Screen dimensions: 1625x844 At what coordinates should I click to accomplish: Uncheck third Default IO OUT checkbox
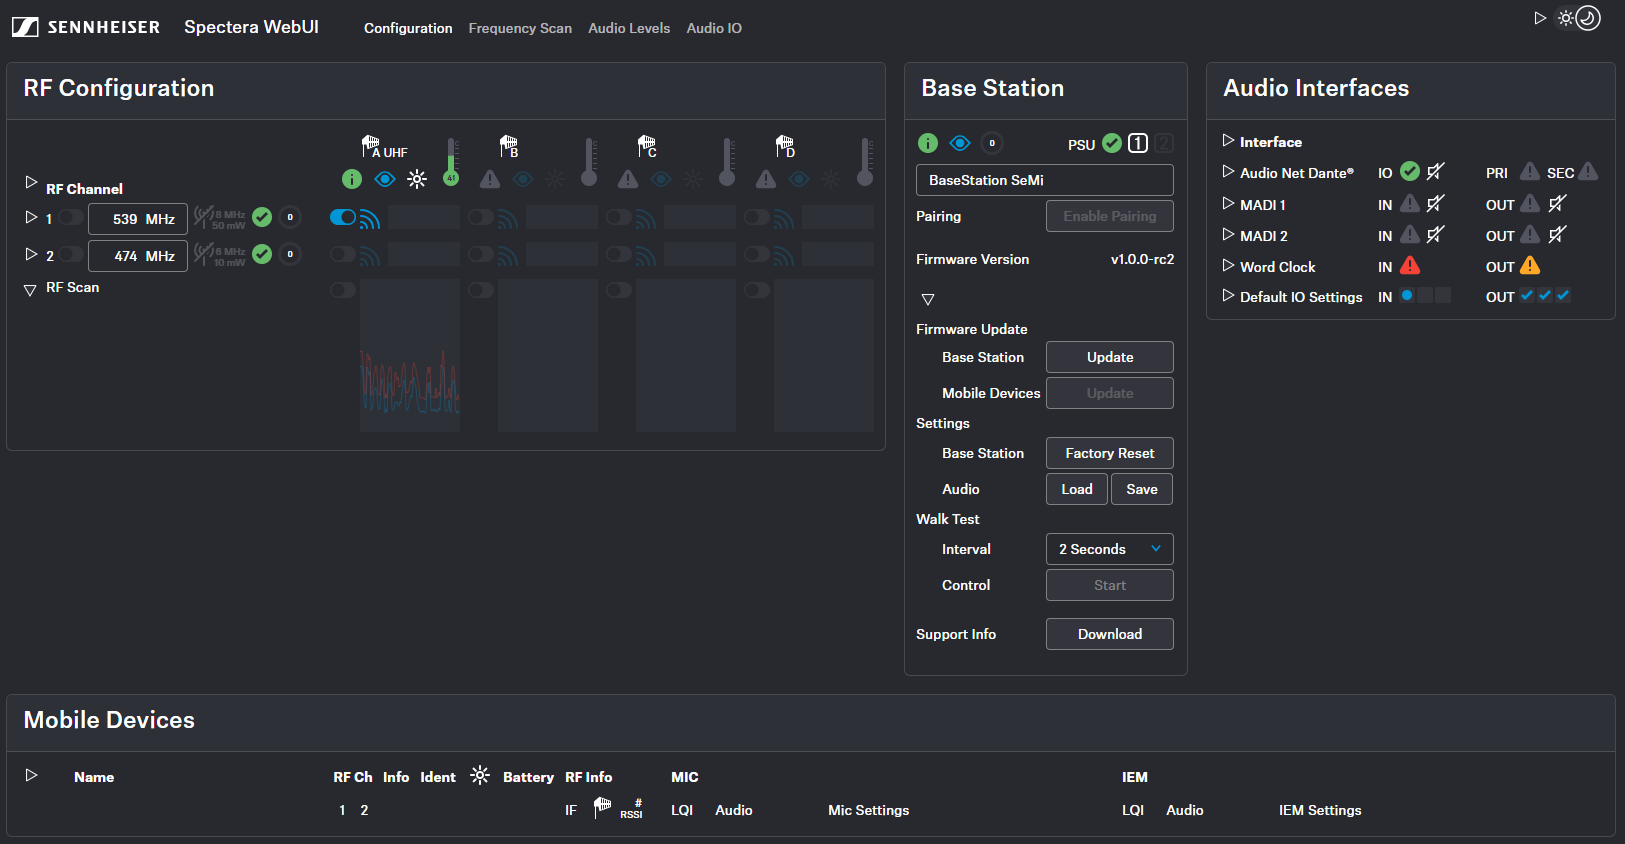click(1563, 295)
